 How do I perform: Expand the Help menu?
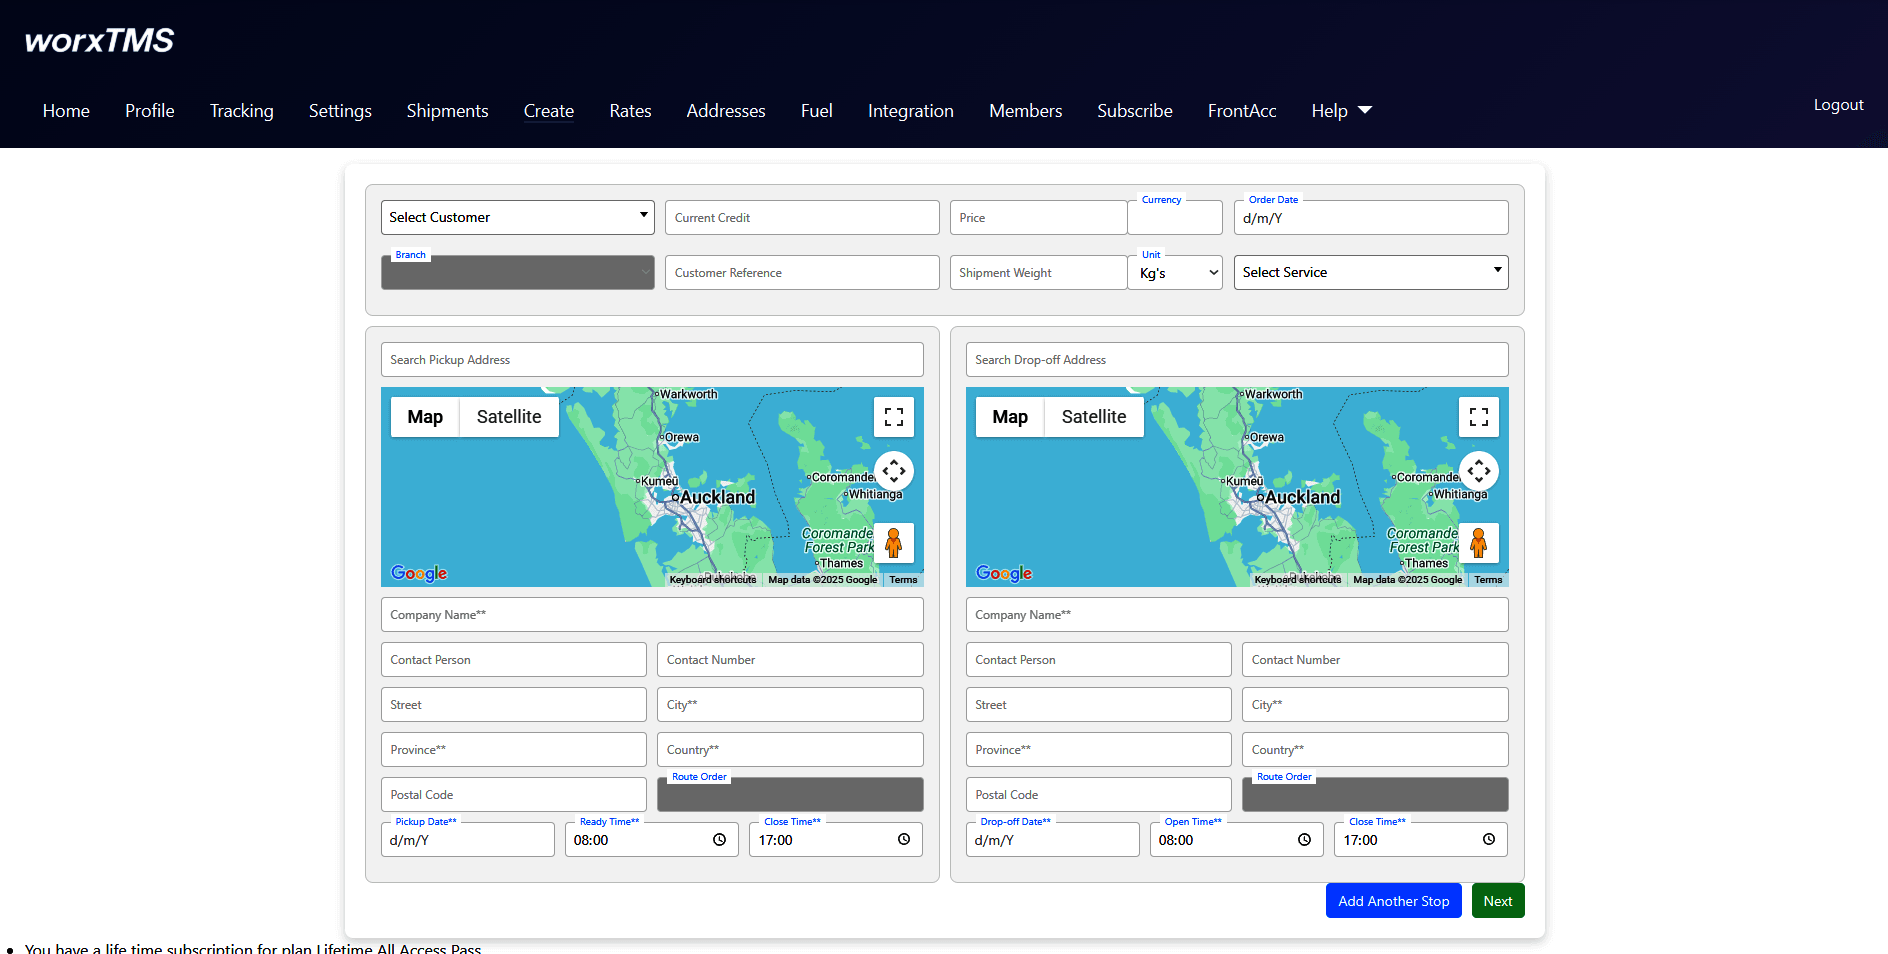point(1340,111)
